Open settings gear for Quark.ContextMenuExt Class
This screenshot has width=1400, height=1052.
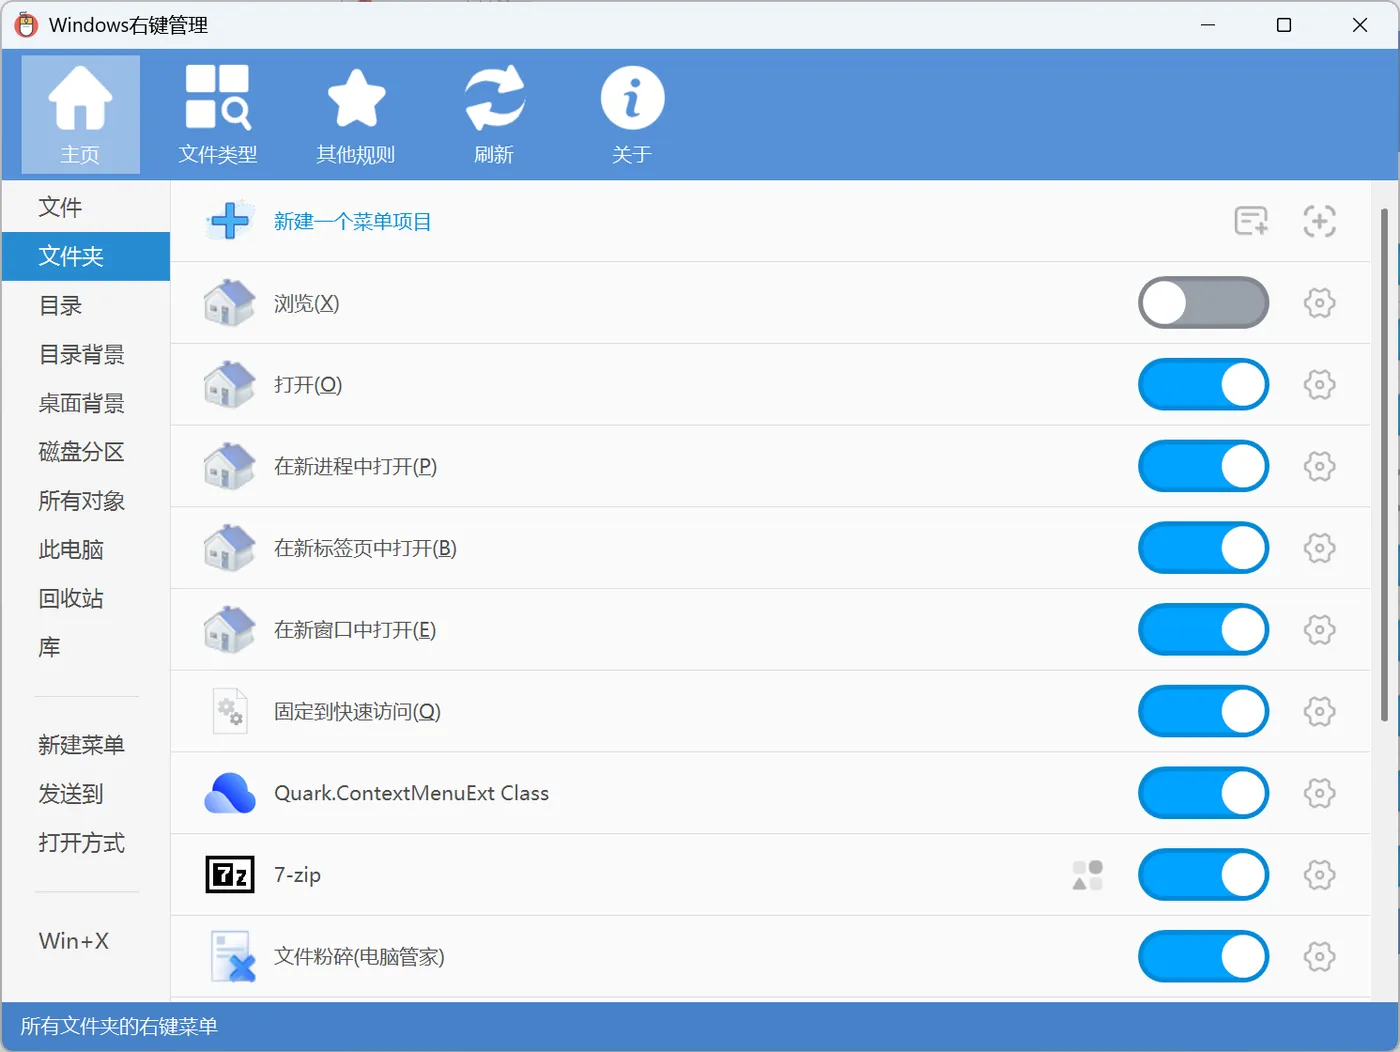pos(1319,793)
